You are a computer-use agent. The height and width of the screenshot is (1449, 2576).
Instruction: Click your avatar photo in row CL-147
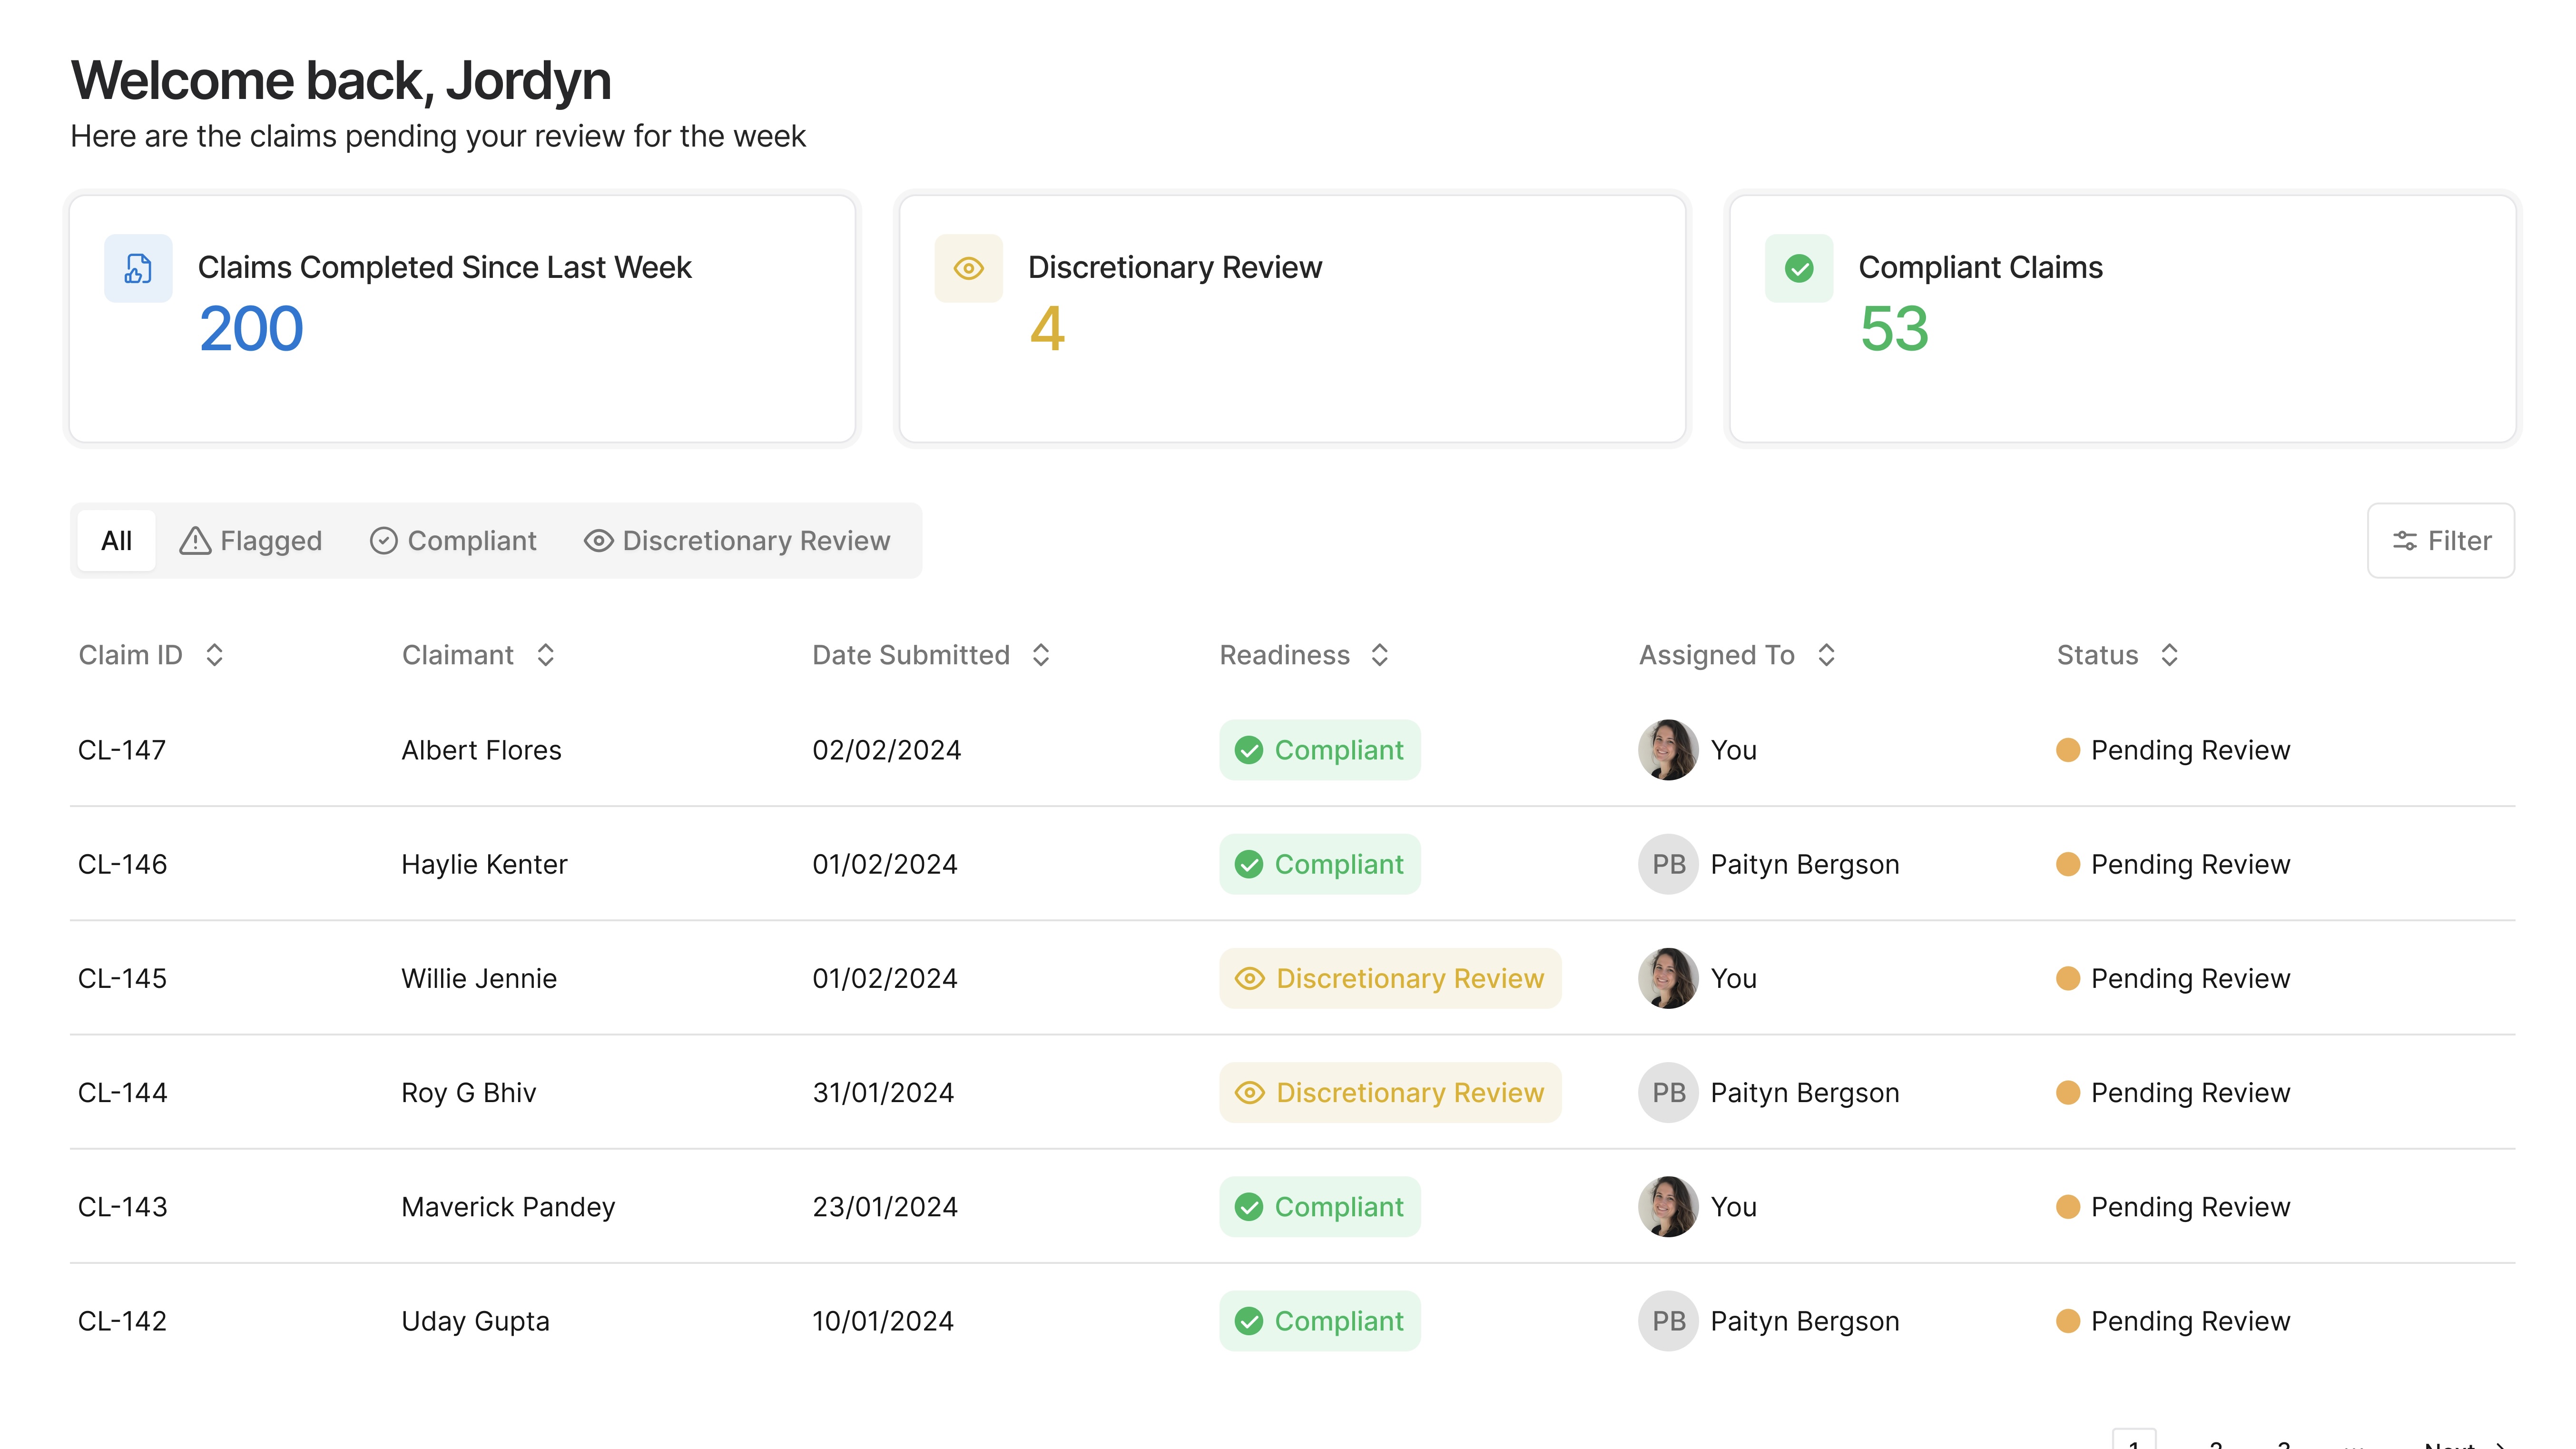[1667, 750]
